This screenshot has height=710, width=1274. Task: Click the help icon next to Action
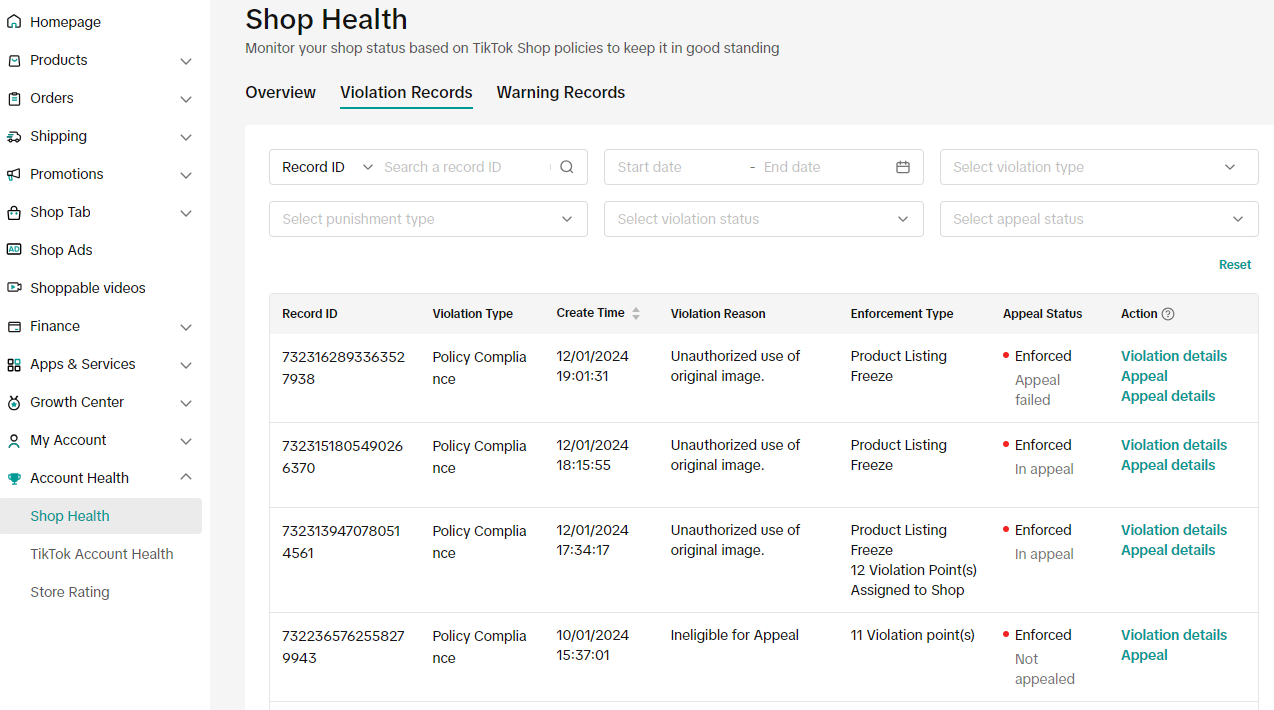point(1168,314)
